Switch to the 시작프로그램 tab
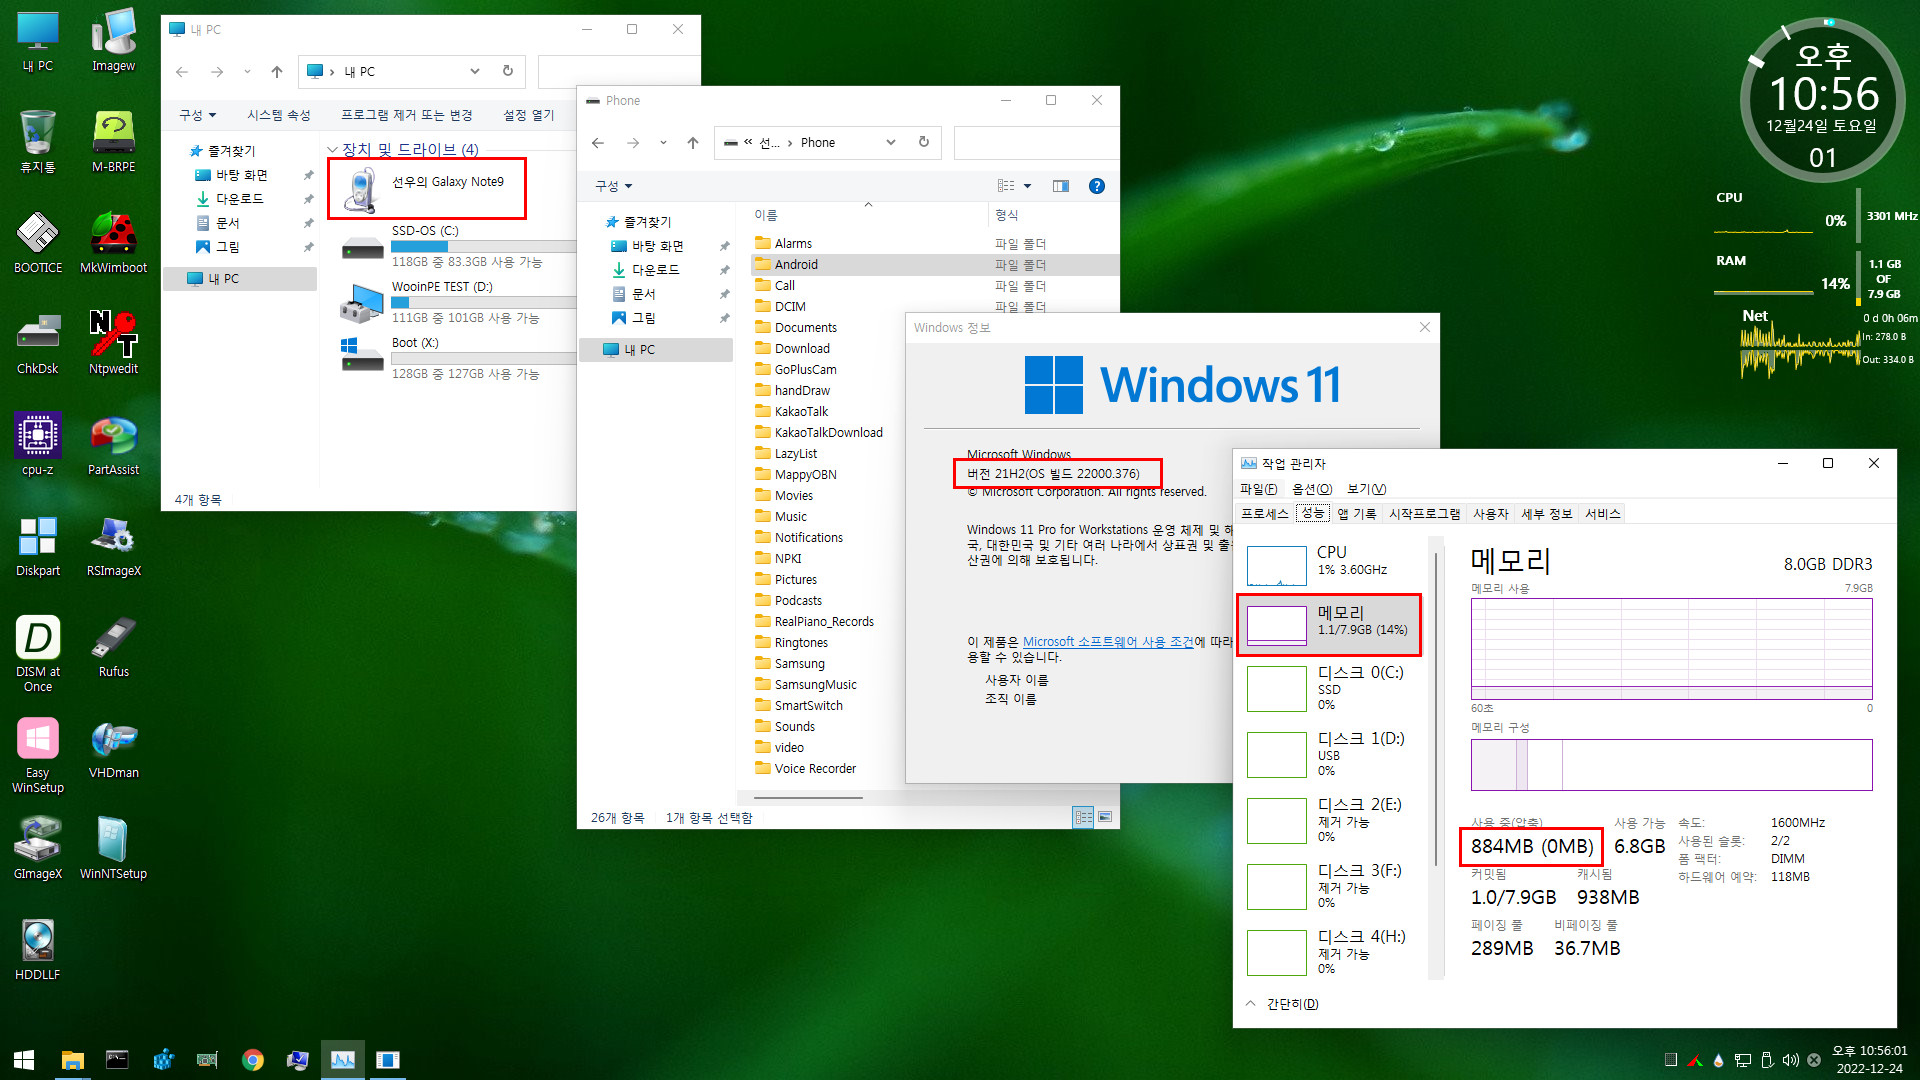 [x=1424, y=514]
